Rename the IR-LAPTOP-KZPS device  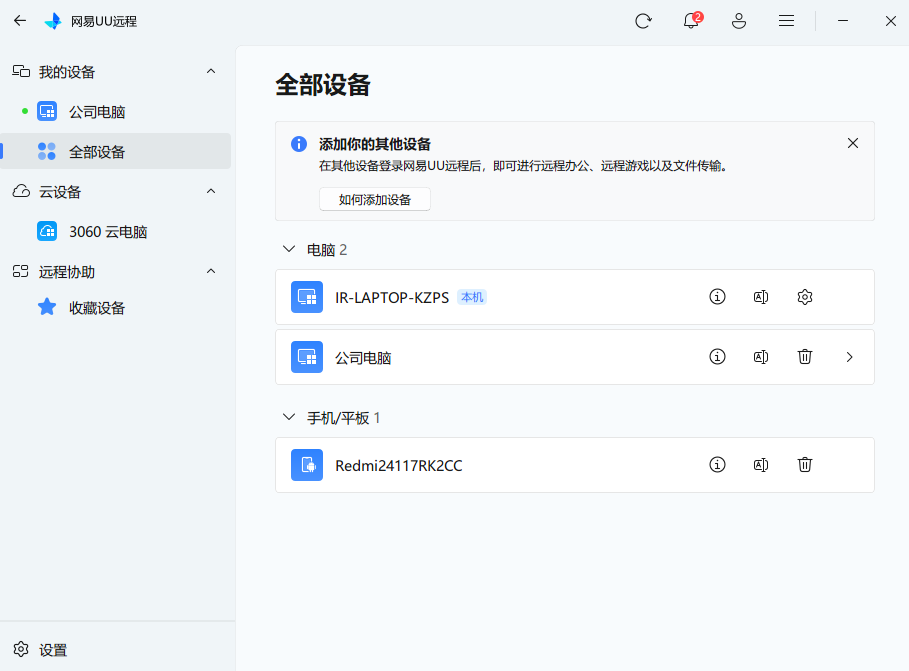tap(761, 297)
